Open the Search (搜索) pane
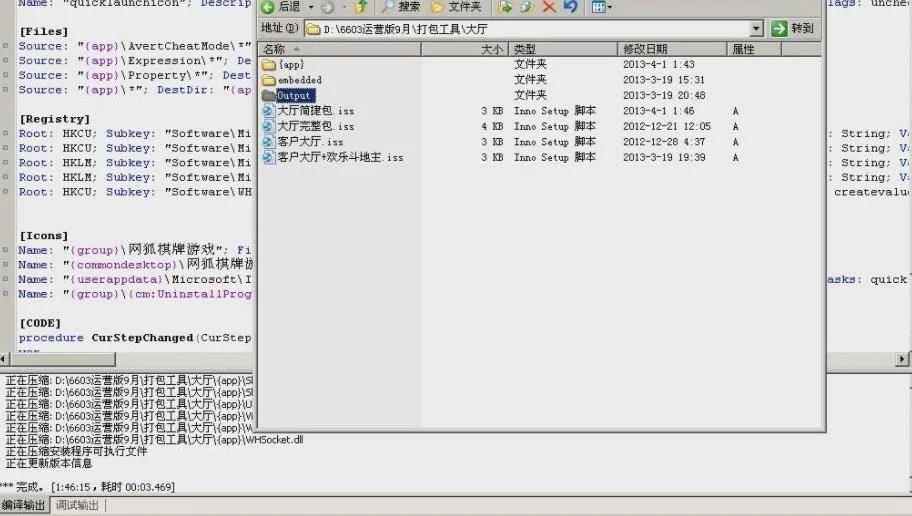Viewport: 912px width, 516px height. [400, 7]
